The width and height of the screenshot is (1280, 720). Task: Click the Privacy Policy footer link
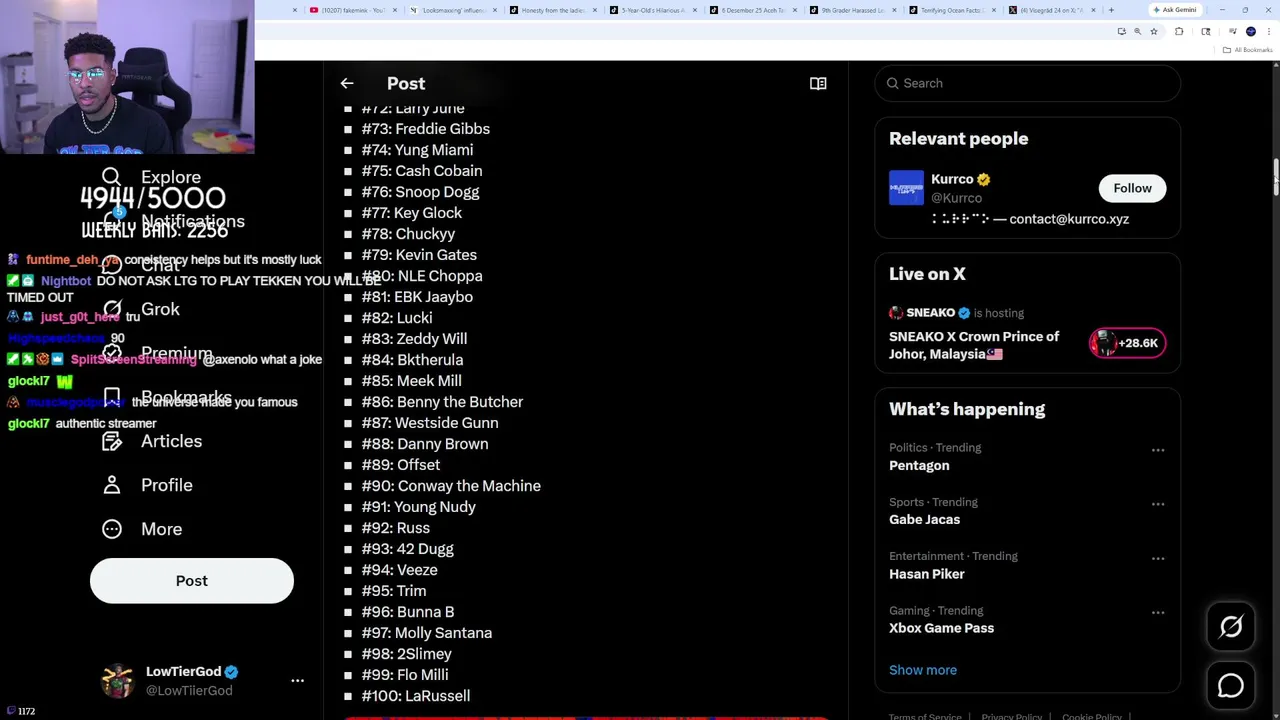tap(1012, 716)
